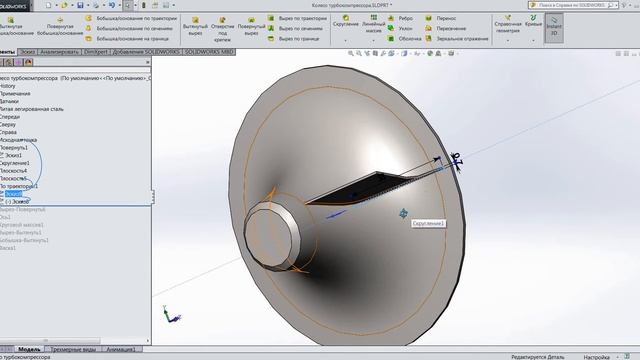Click the Отверстие под крепеж tool
This screenshot has height=360, width=640.
222,29
